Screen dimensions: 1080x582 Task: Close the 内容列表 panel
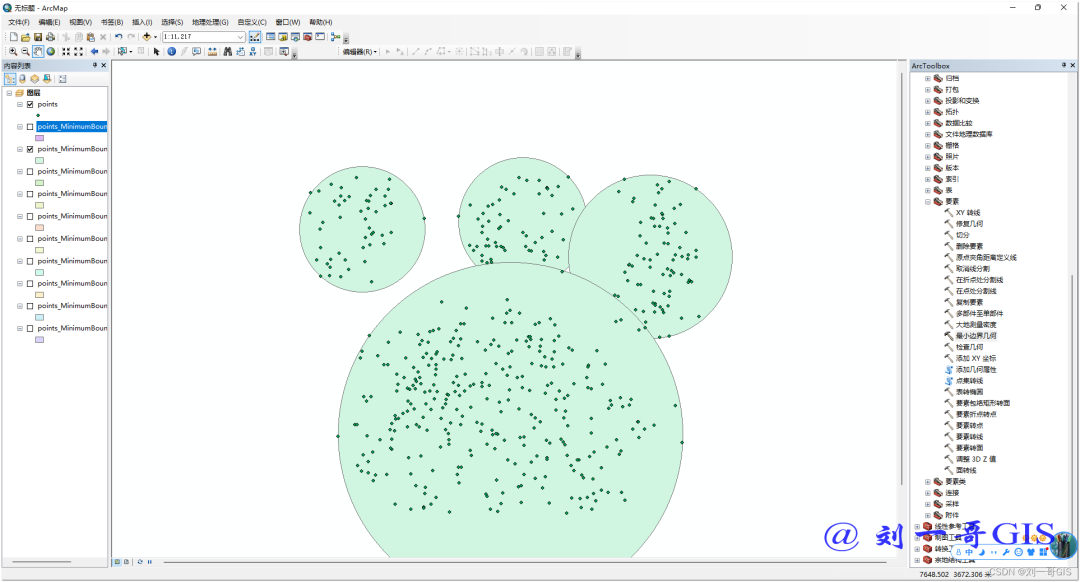(x=104, y=65)
